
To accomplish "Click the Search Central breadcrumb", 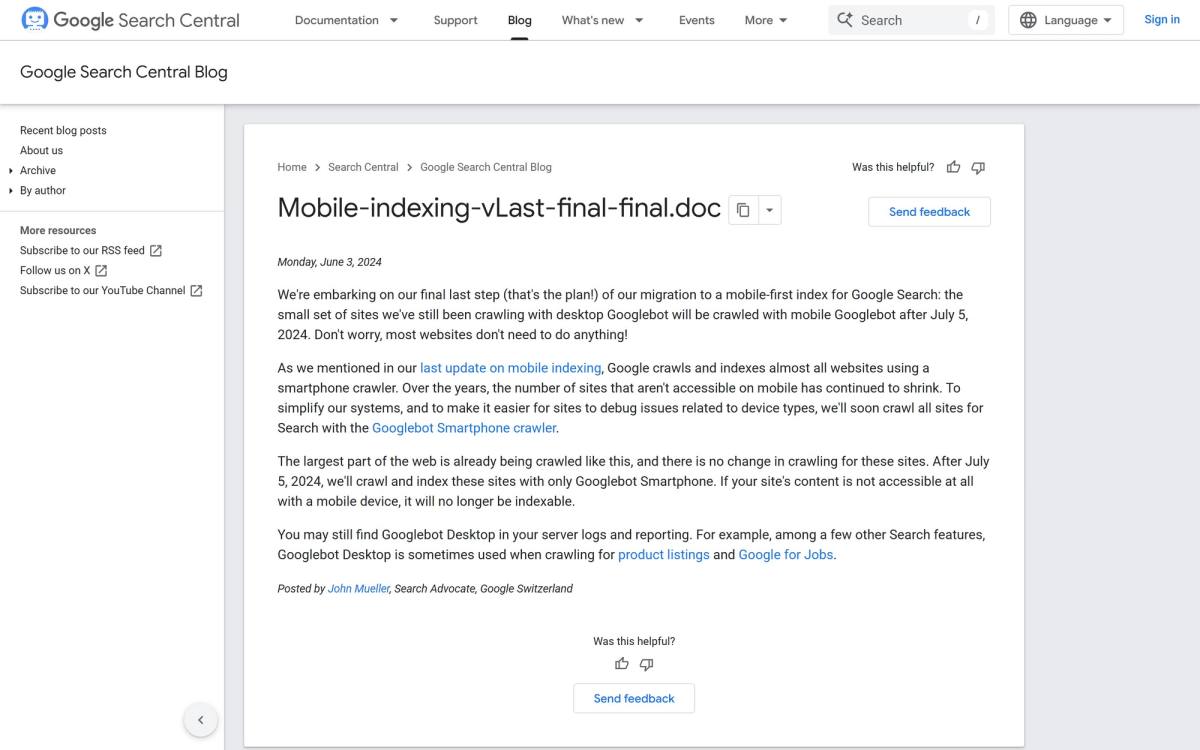I will point(363,167).
